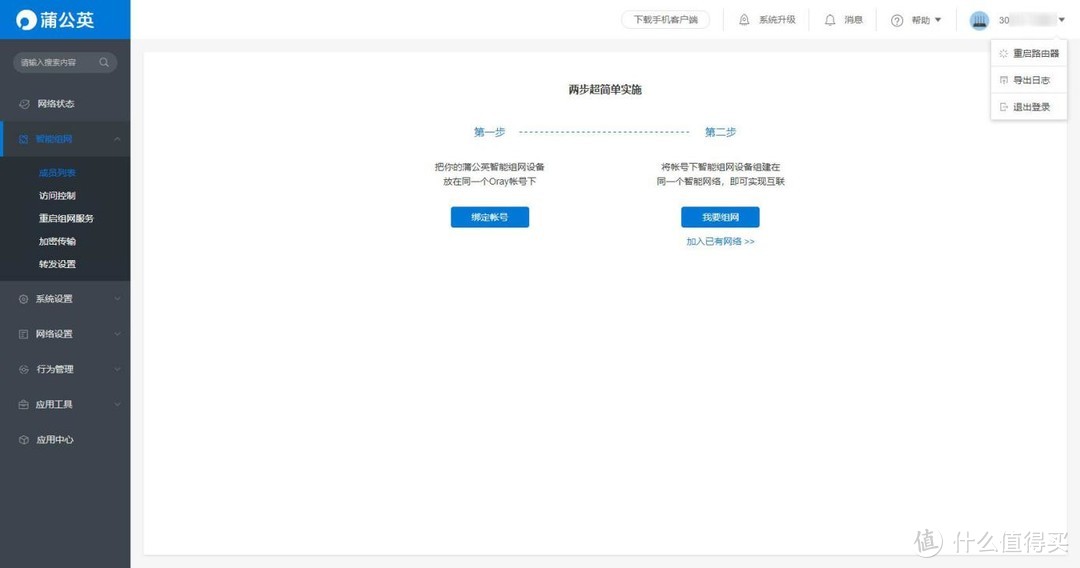
Task: Open 加密传输 submenu item
Action: click(57, 241)
